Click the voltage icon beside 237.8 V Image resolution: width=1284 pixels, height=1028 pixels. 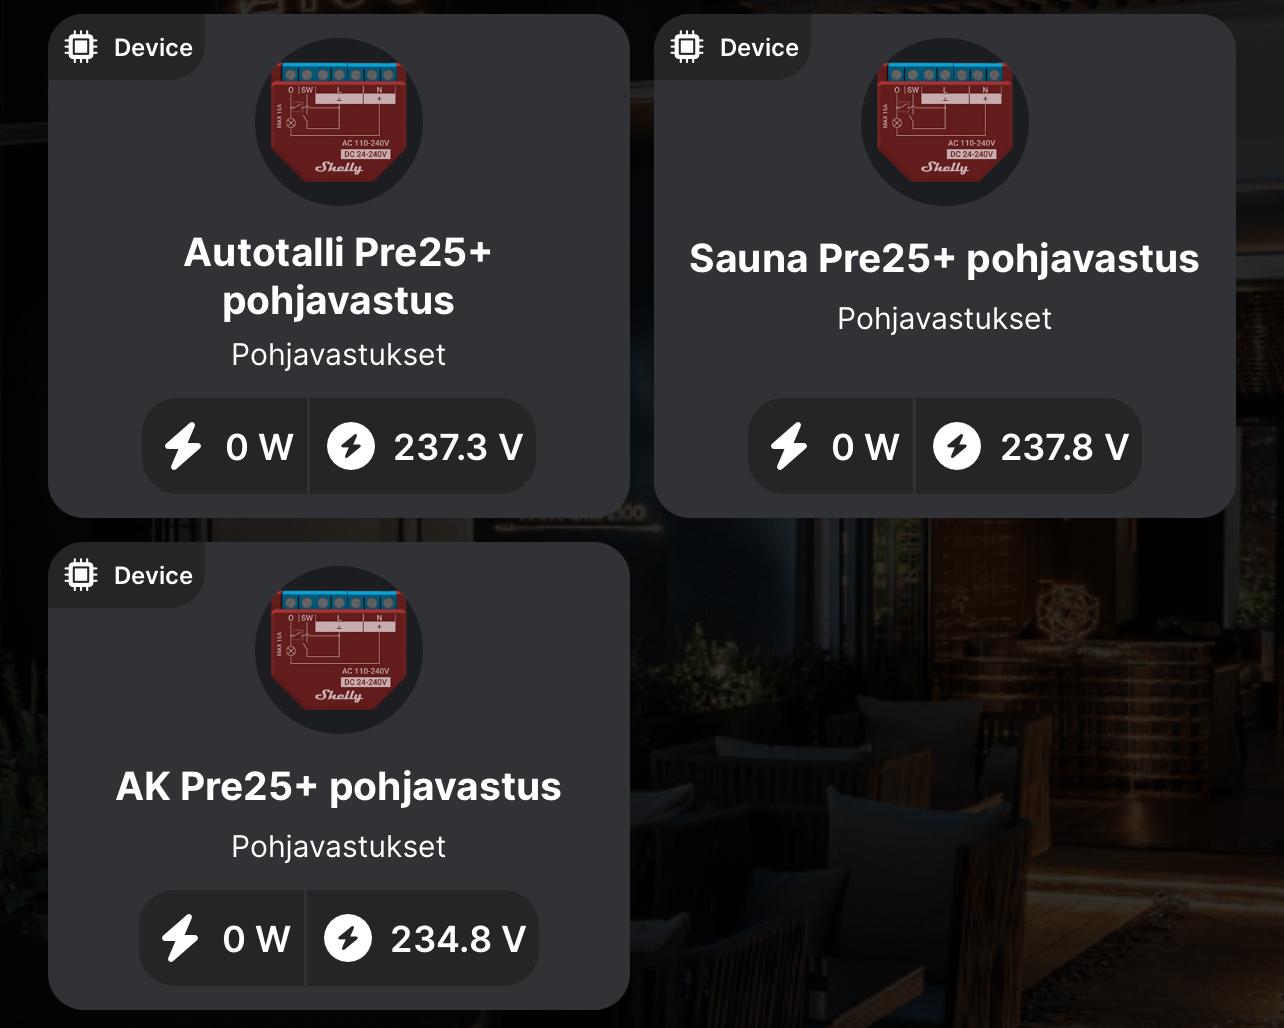[957, 446]
